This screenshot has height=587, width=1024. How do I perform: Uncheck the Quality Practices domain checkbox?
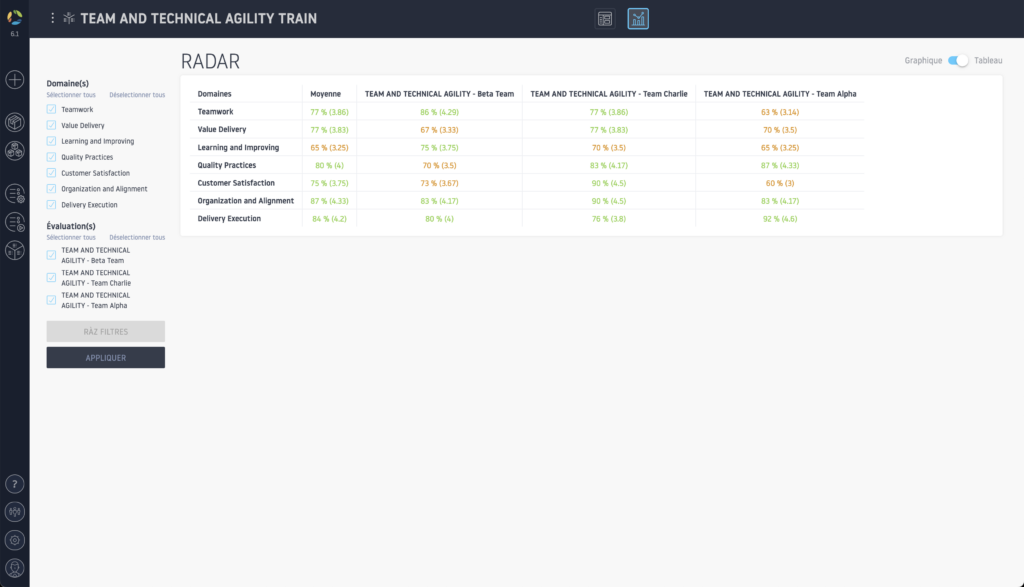coord(51,157)
